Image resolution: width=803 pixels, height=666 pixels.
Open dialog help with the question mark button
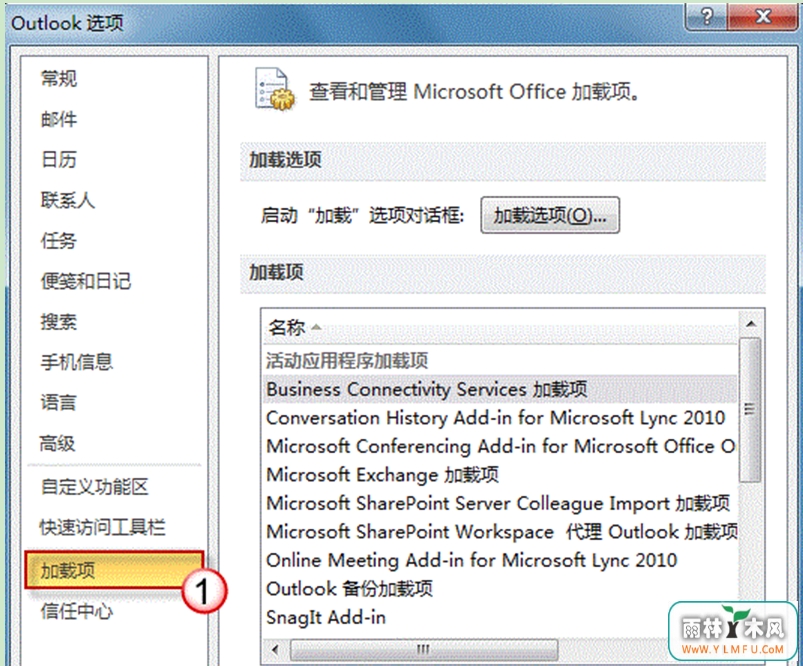(x=706, y=16)
